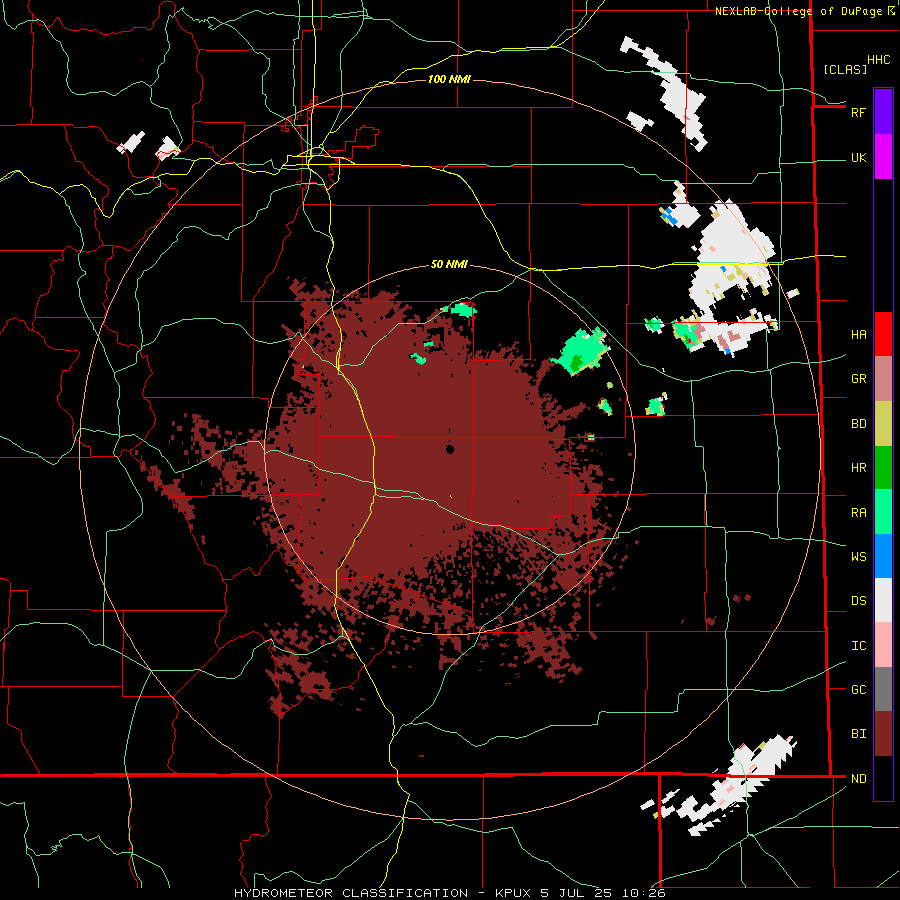Click the magenta UK legend color swatch
This screenshot has width=900, height=900.
pyautogui.click(x=883, y=157)
